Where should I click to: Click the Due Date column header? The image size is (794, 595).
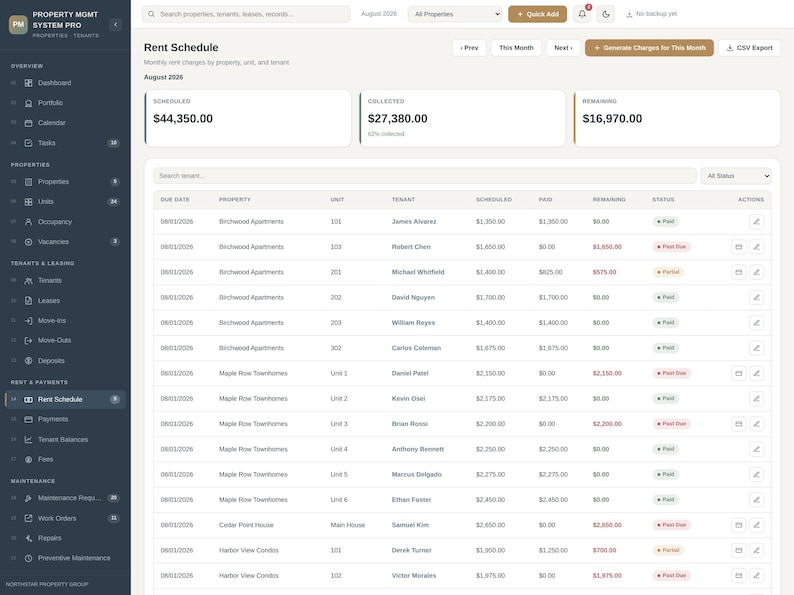[175, 200]
